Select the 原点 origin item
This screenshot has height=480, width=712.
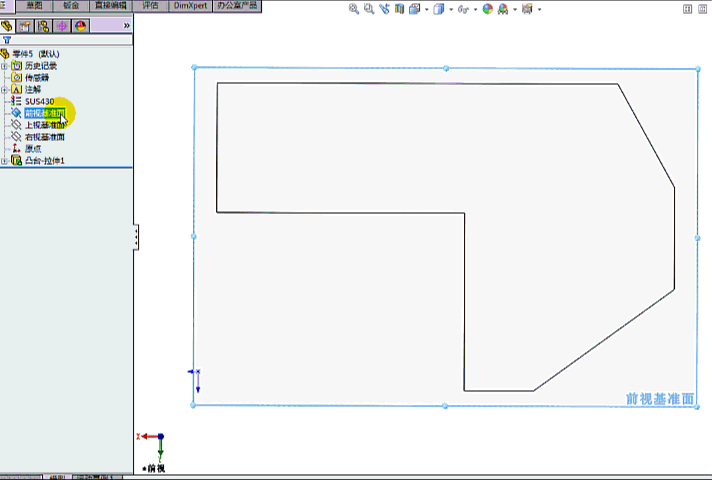tap(33, 148)
